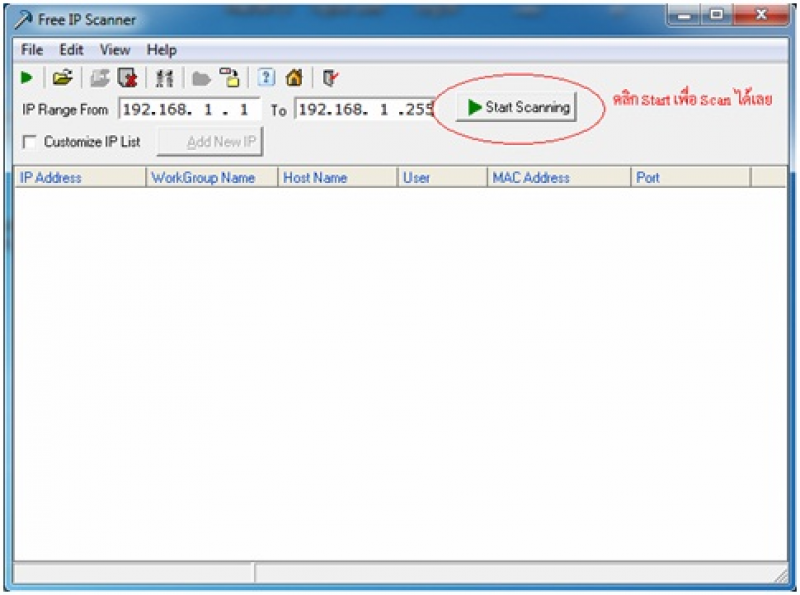Open the File menu

[32, 50]
